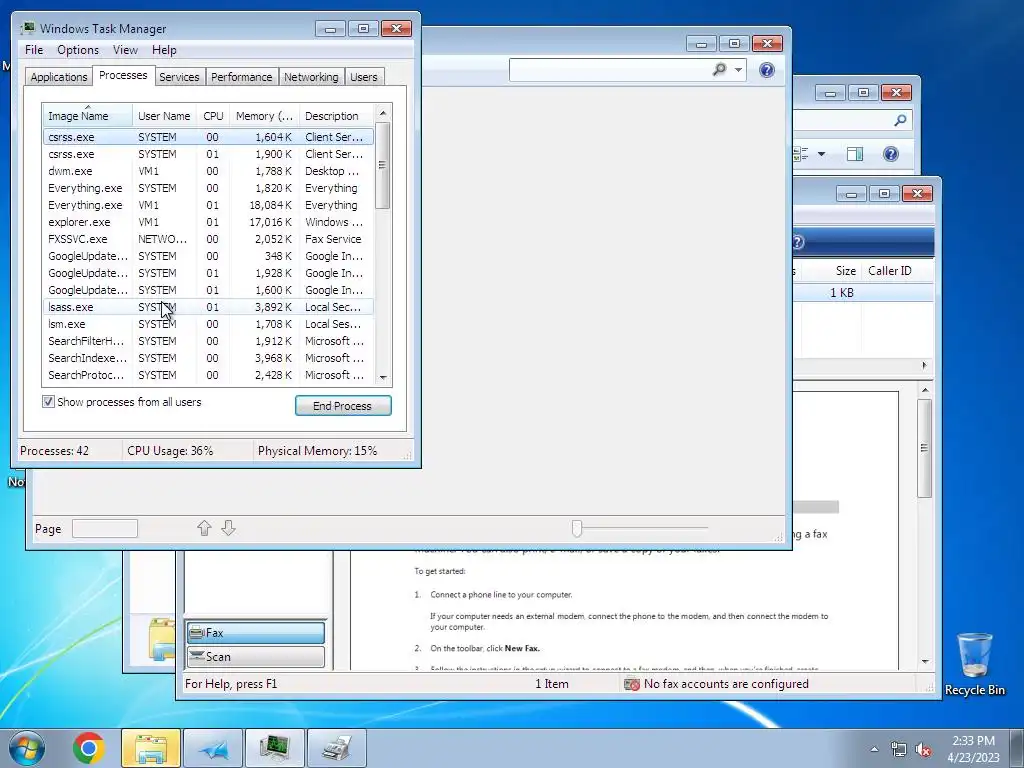Select the dwm.exe process row
Image resolution: width=1024 pixels, height=768 pixels.
click(208, 171)
